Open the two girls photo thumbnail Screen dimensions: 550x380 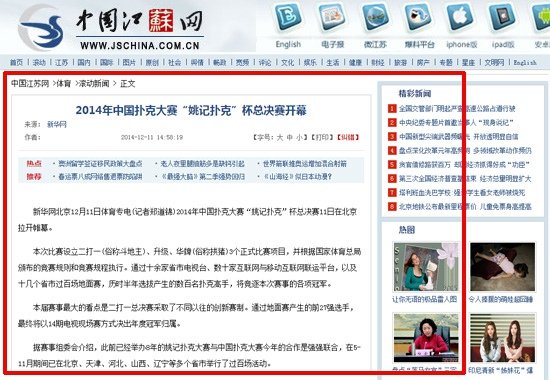pos(503,338)
